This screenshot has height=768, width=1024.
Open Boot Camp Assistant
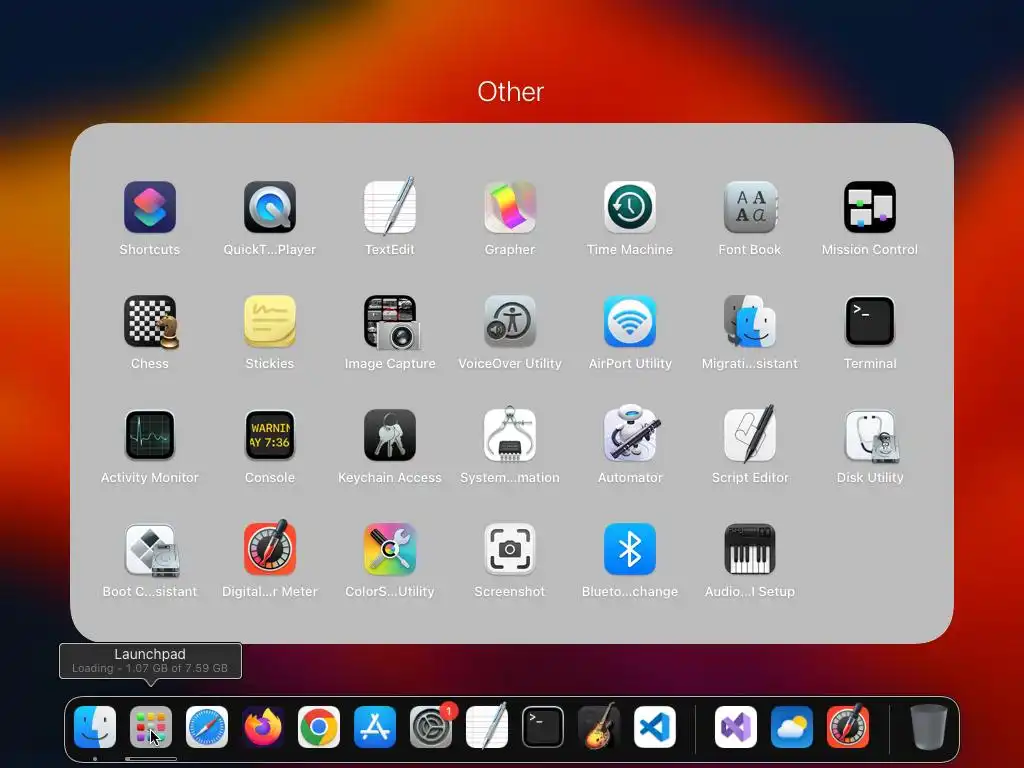point(152,551)
